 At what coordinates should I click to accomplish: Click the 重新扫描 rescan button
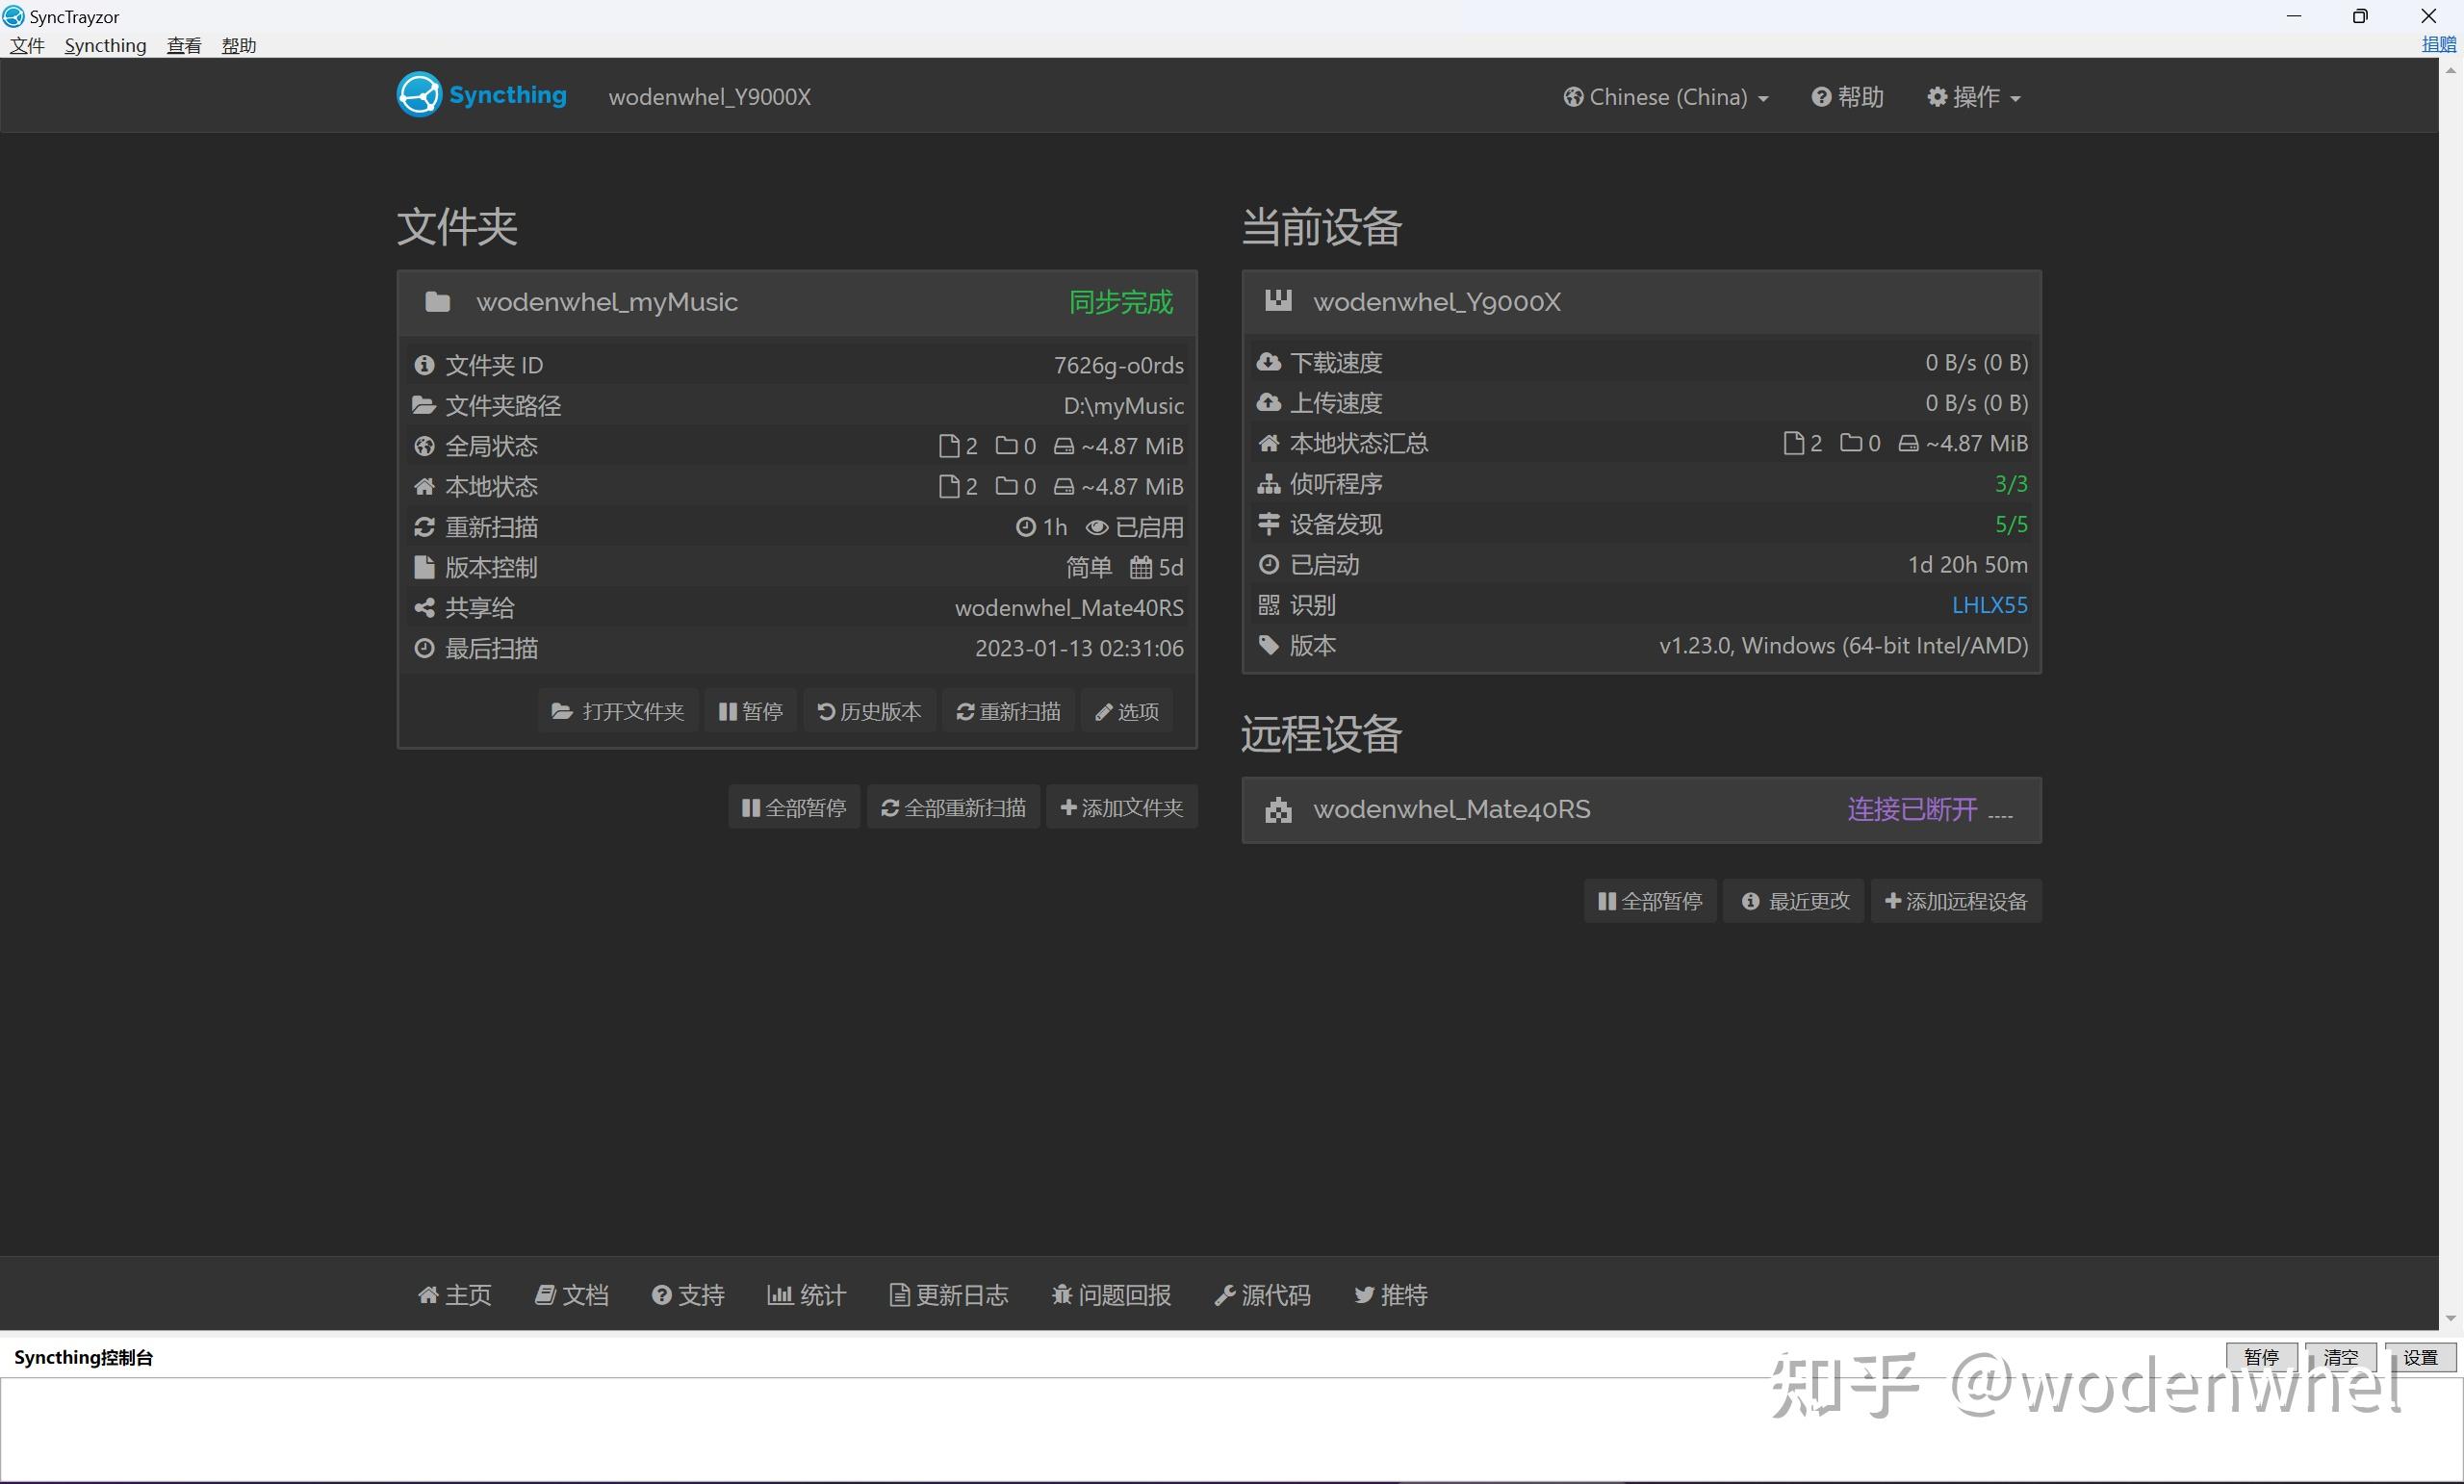coord(1007,710)
